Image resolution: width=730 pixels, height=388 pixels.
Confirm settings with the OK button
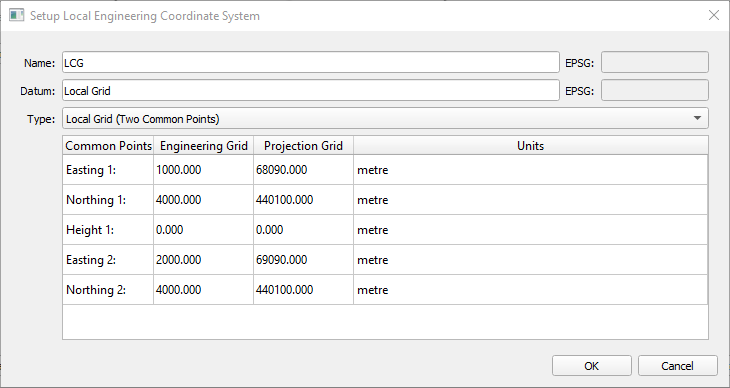click(592, 366)
